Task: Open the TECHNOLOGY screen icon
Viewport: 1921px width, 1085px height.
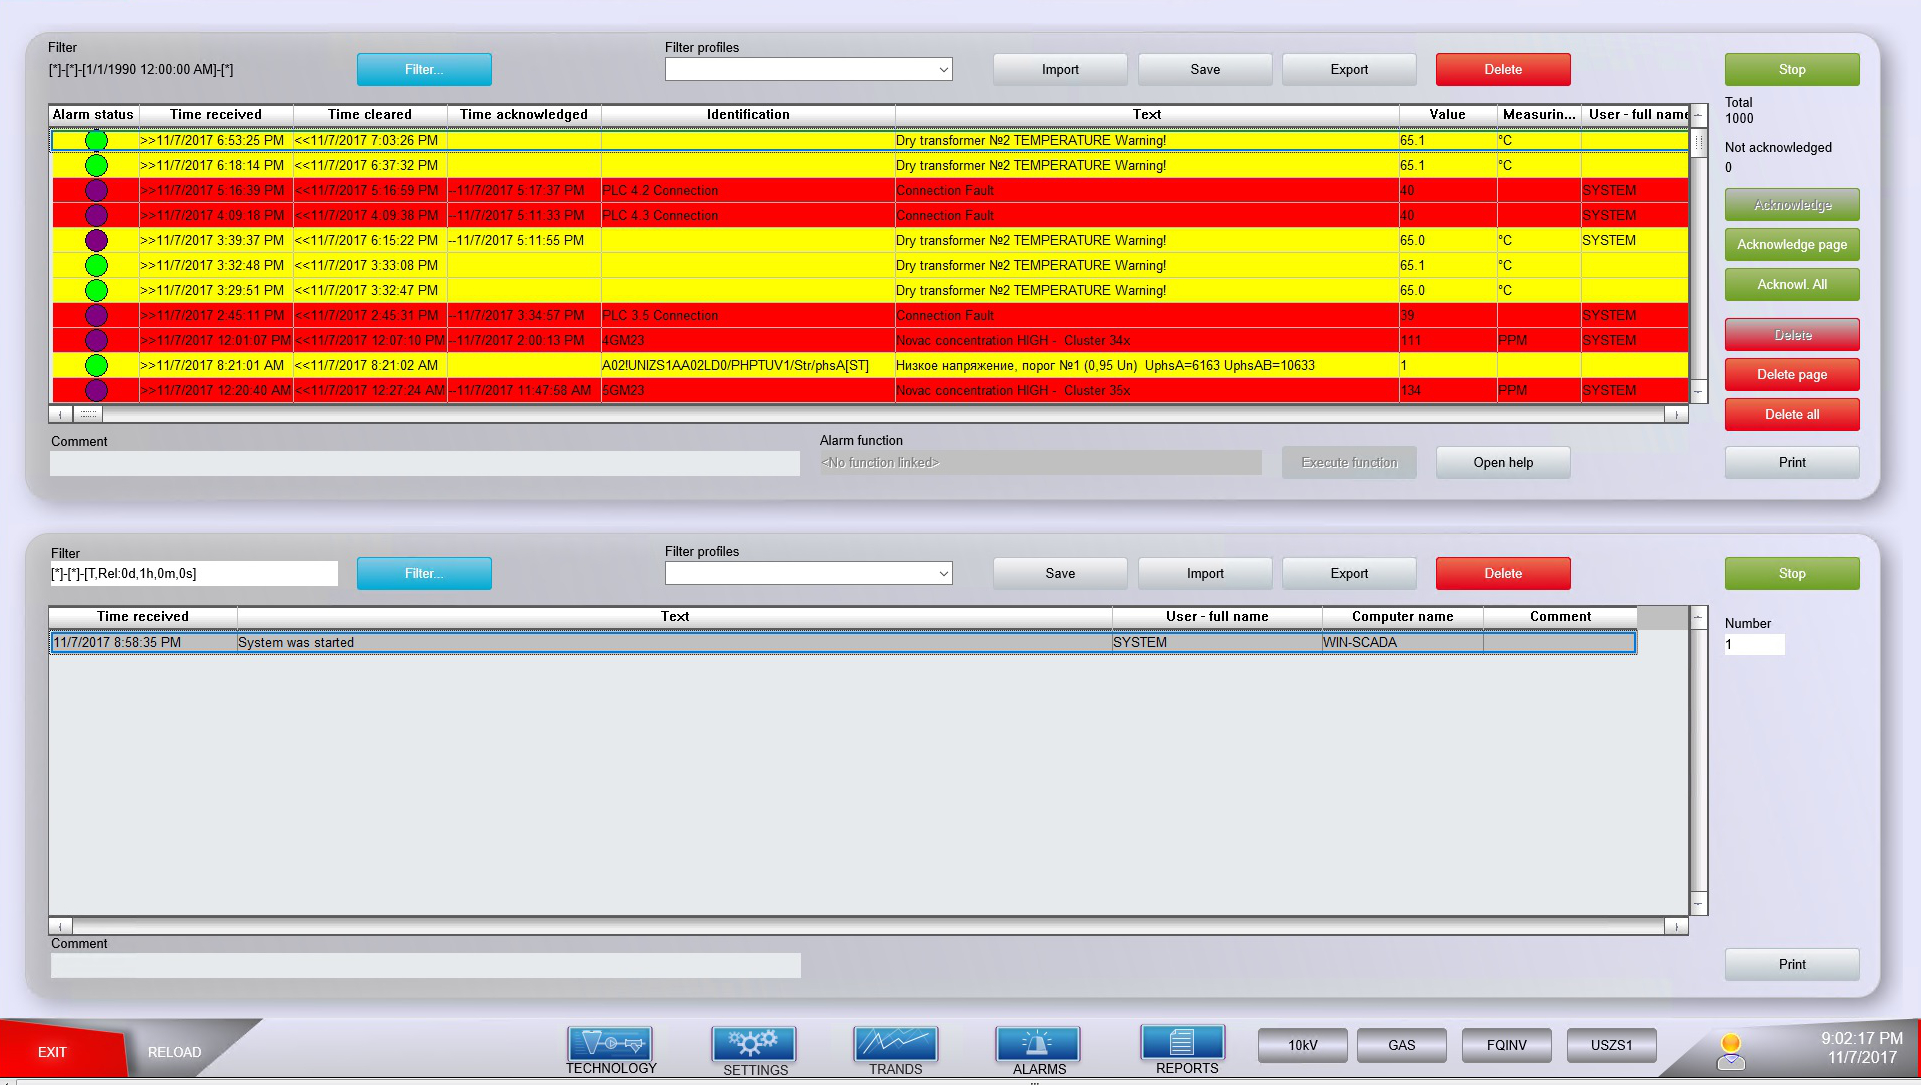Action: tap(610, 1044)
